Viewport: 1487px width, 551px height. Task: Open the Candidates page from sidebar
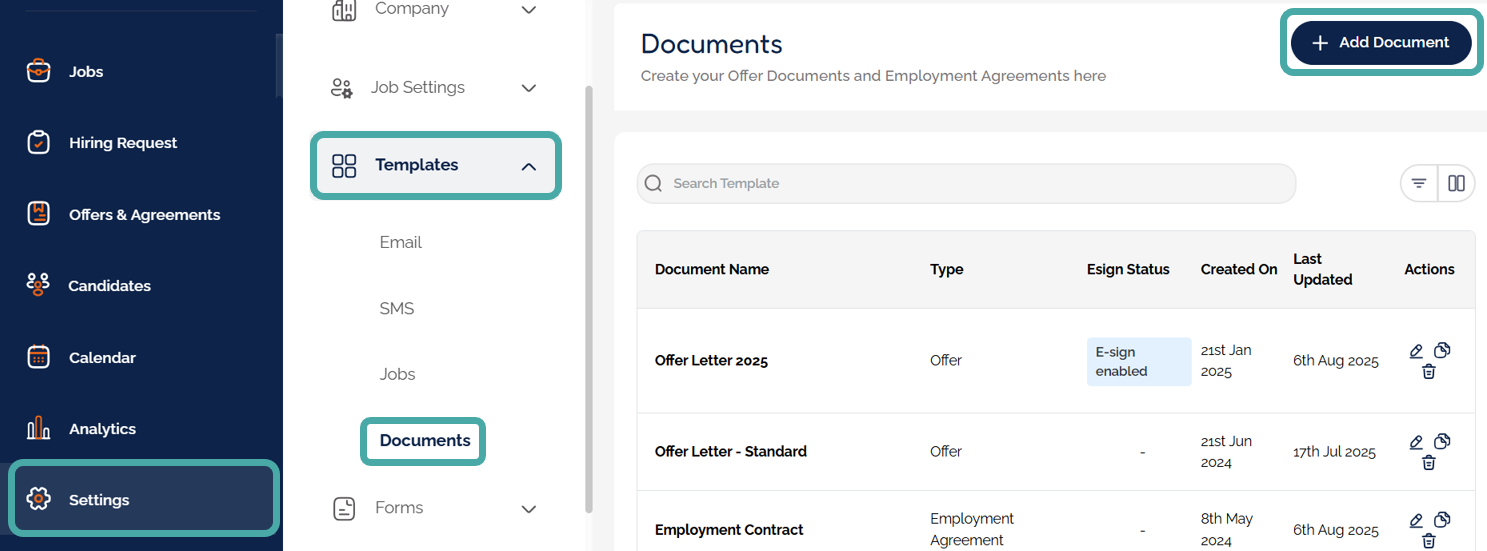click(x=109, y=286)
